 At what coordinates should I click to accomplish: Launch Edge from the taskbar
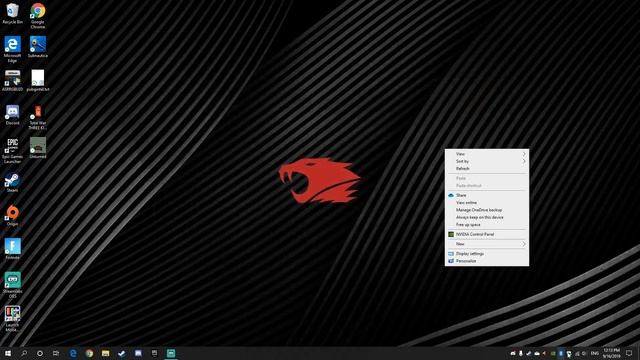(73, 353)
